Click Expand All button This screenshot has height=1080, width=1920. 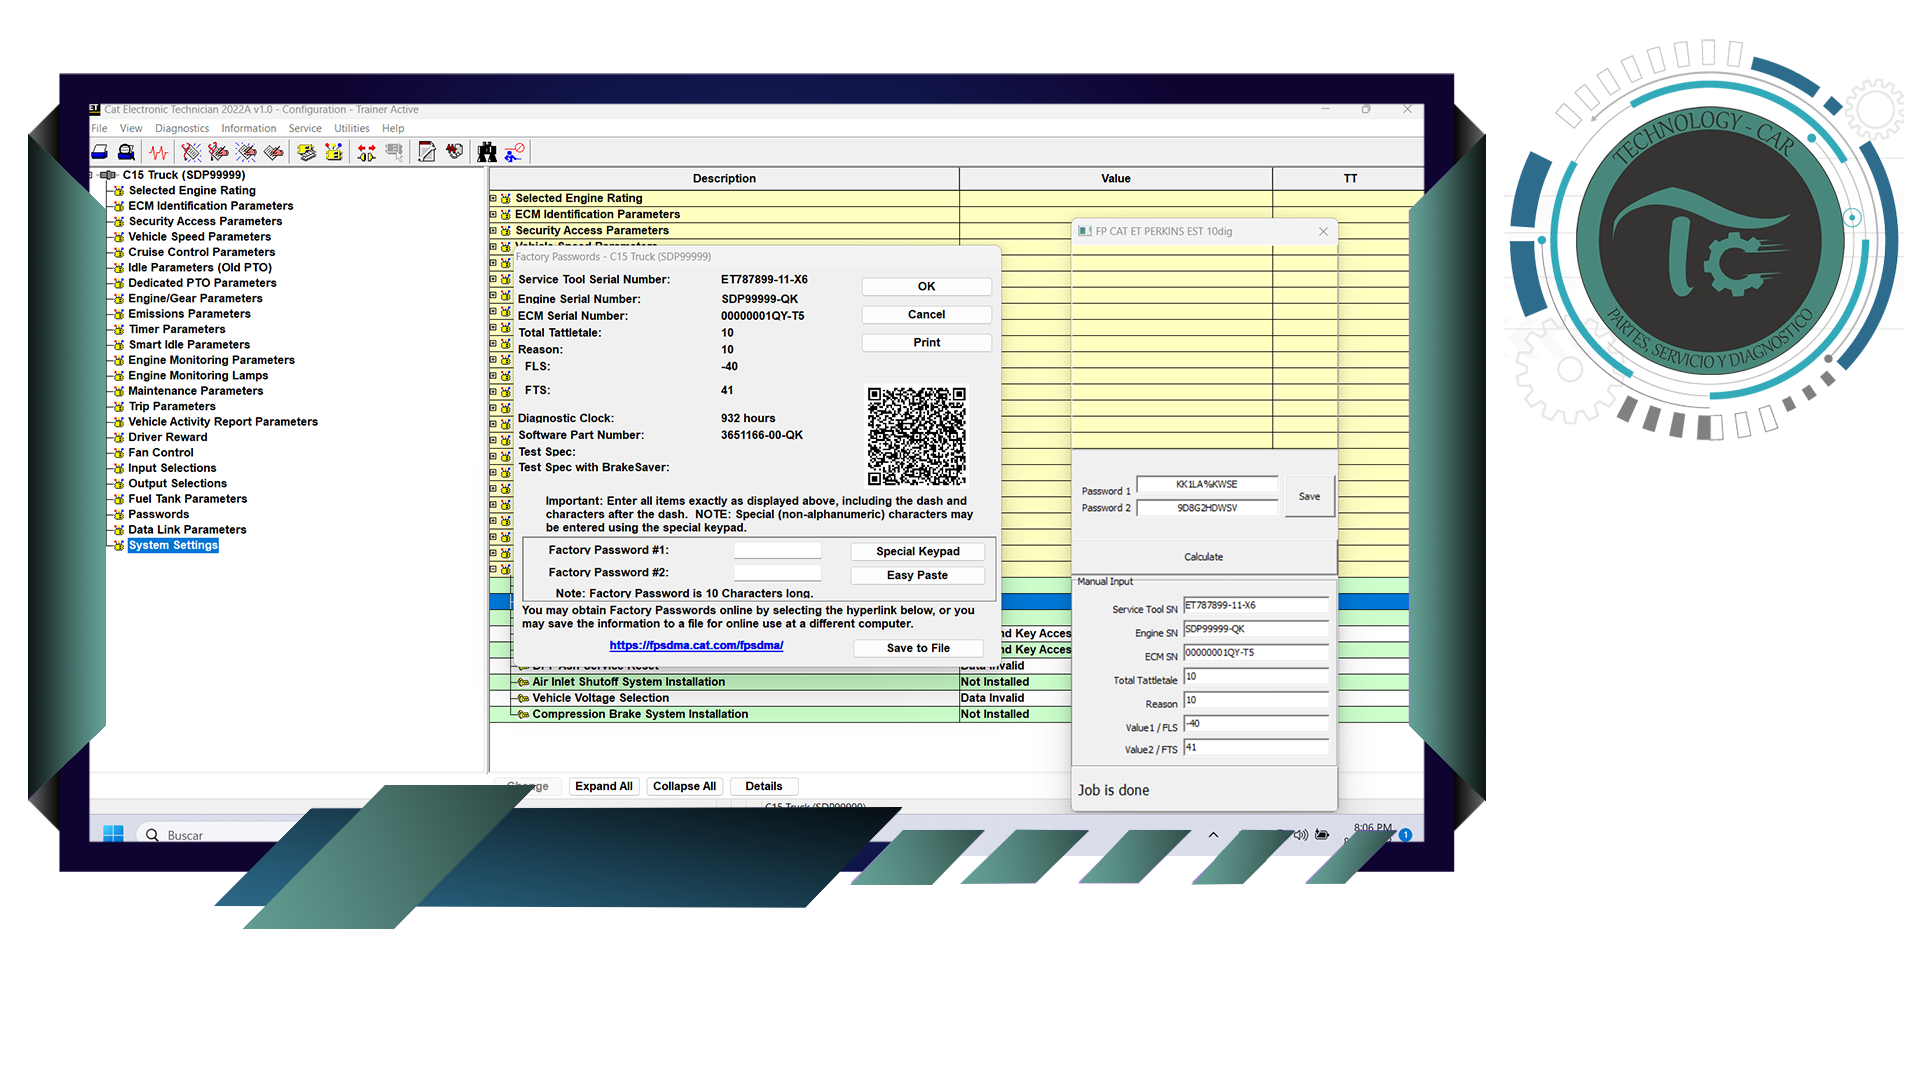coord(604,786)
